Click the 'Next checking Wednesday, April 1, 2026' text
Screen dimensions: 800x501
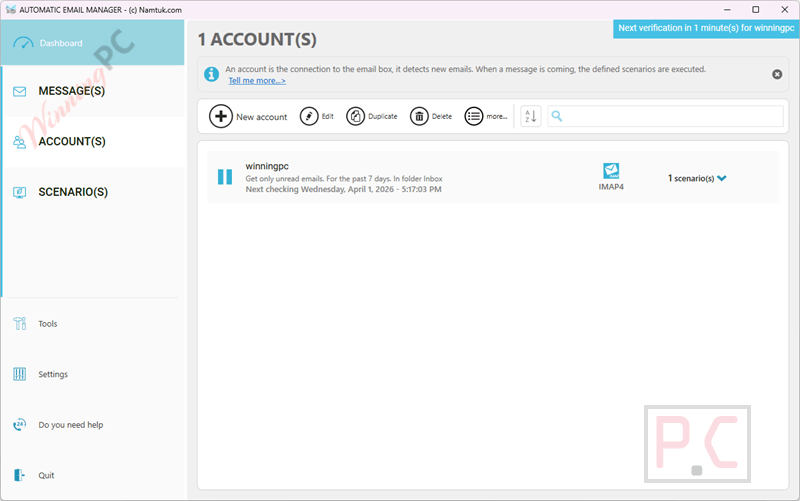[x=343, y=189]
